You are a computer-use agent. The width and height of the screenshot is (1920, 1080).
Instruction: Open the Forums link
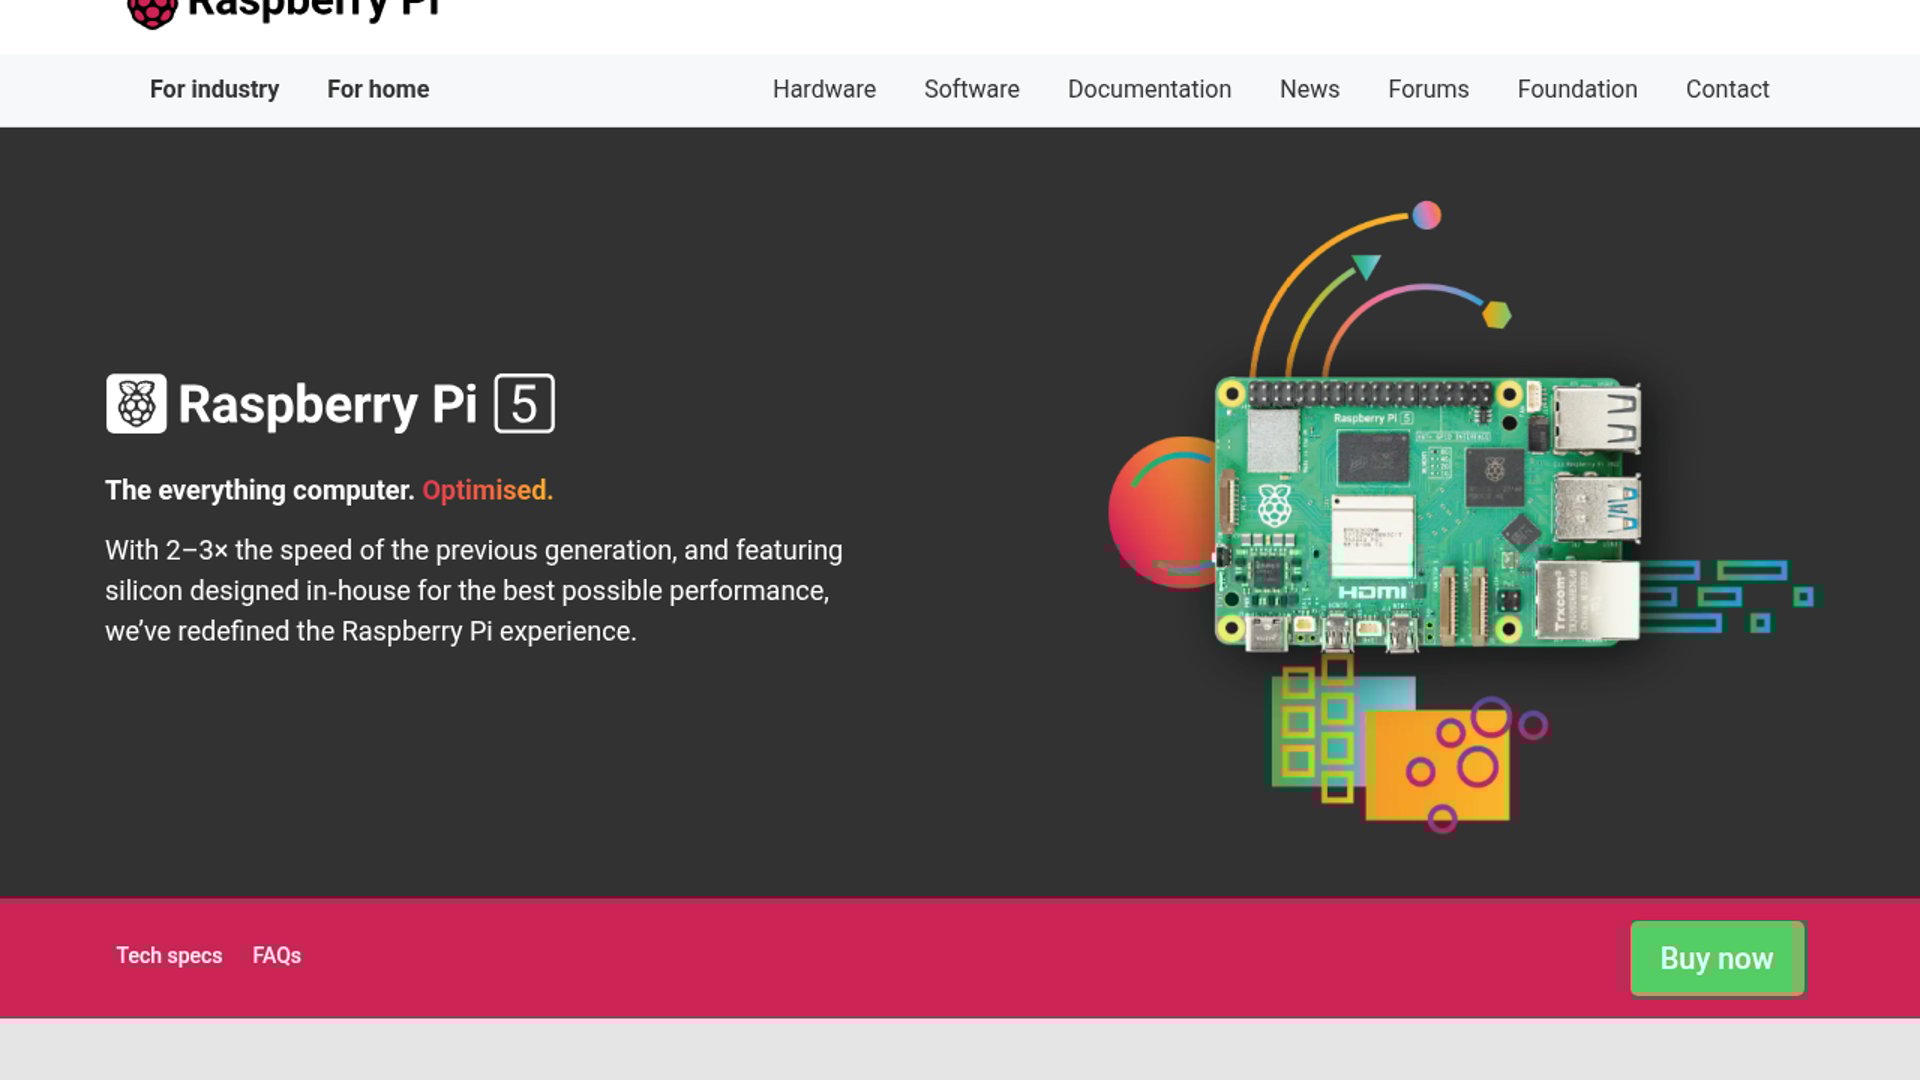click(x=1428, y=90)
